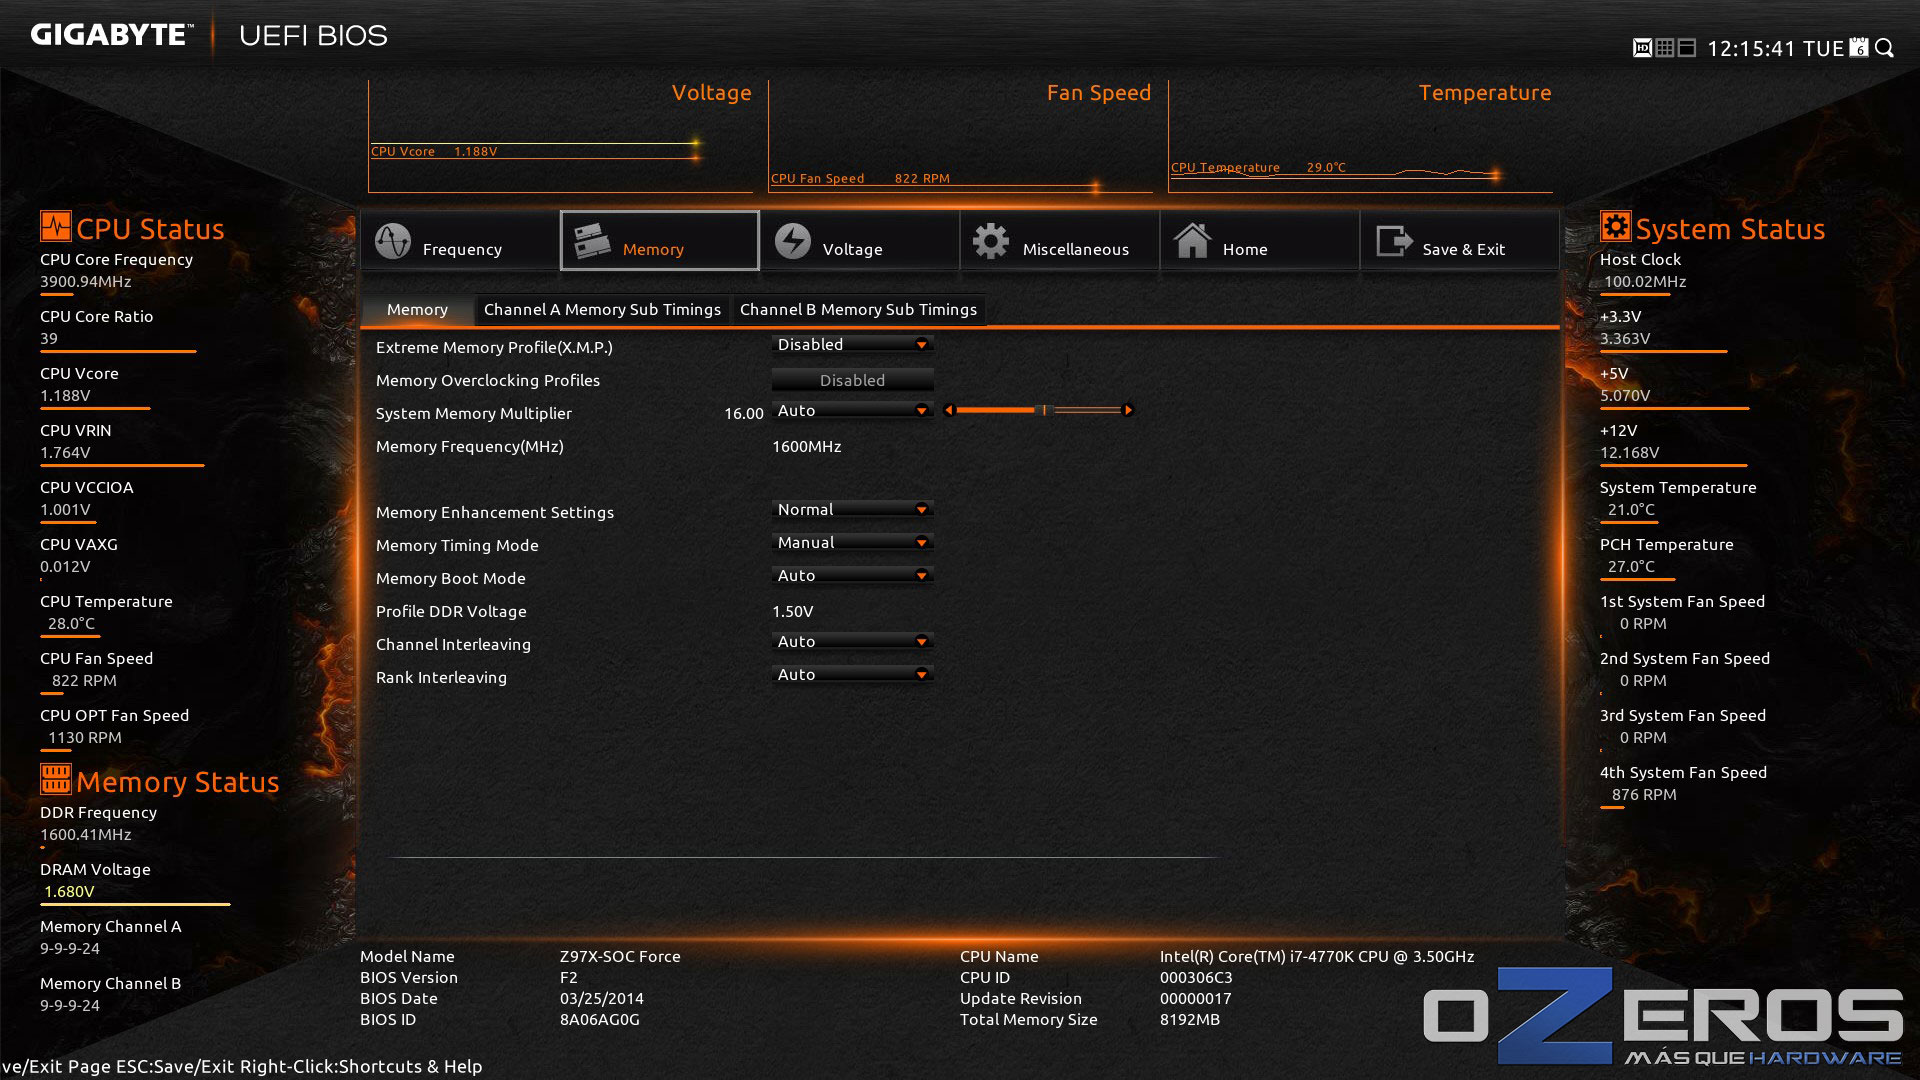Click the Z97X-SOC Force model name
The image size is (1920, 1080).
[x=620, y=957]
